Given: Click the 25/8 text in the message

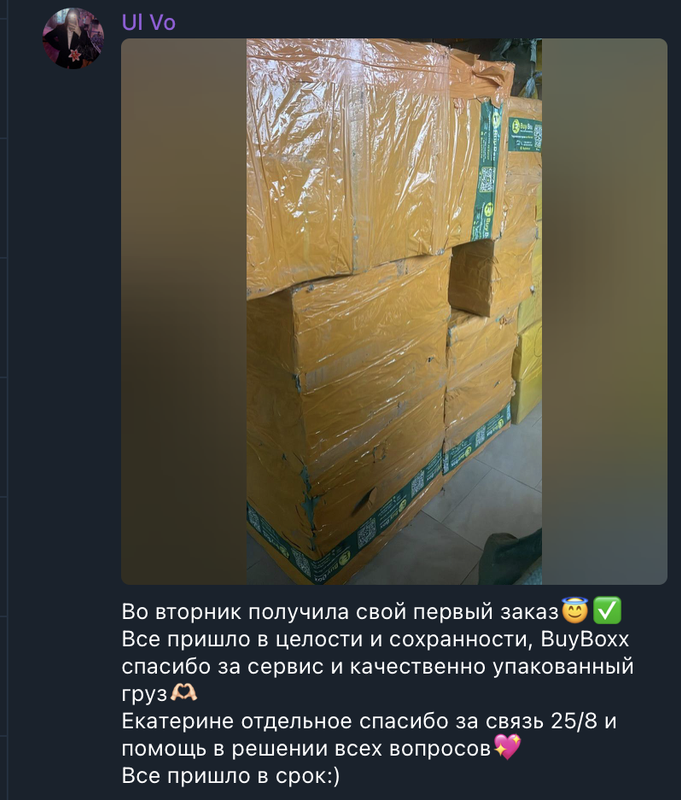Looking at the screenshot, I should pyautogui.click(x=574, y=721).
